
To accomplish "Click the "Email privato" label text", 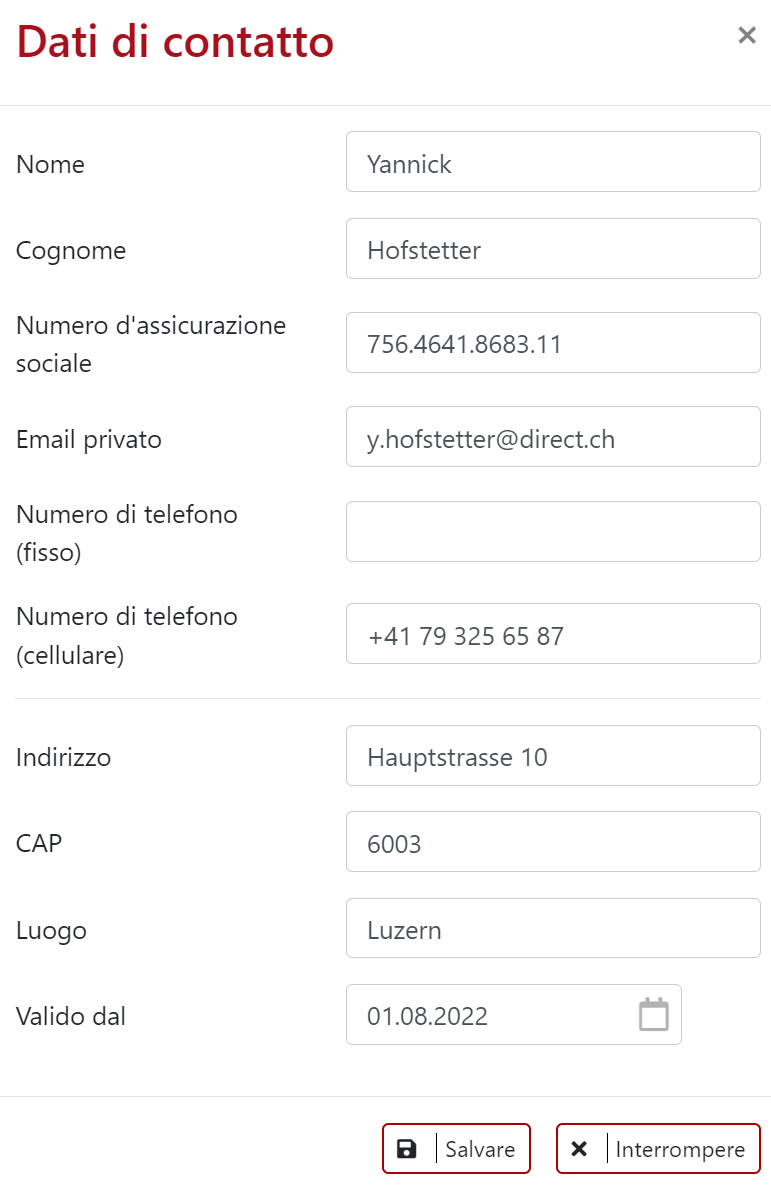I will click(89, 439).
